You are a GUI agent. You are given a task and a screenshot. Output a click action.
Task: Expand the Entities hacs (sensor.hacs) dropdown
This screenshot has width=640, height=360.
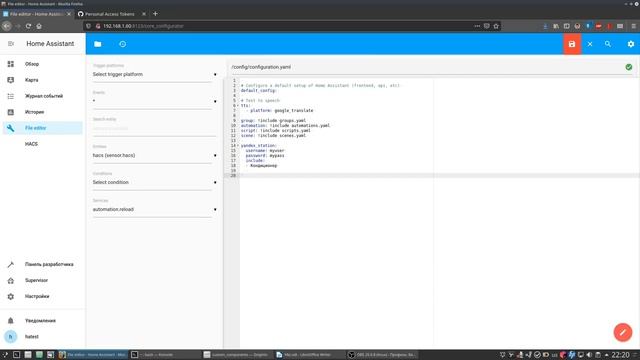(154, 156)
